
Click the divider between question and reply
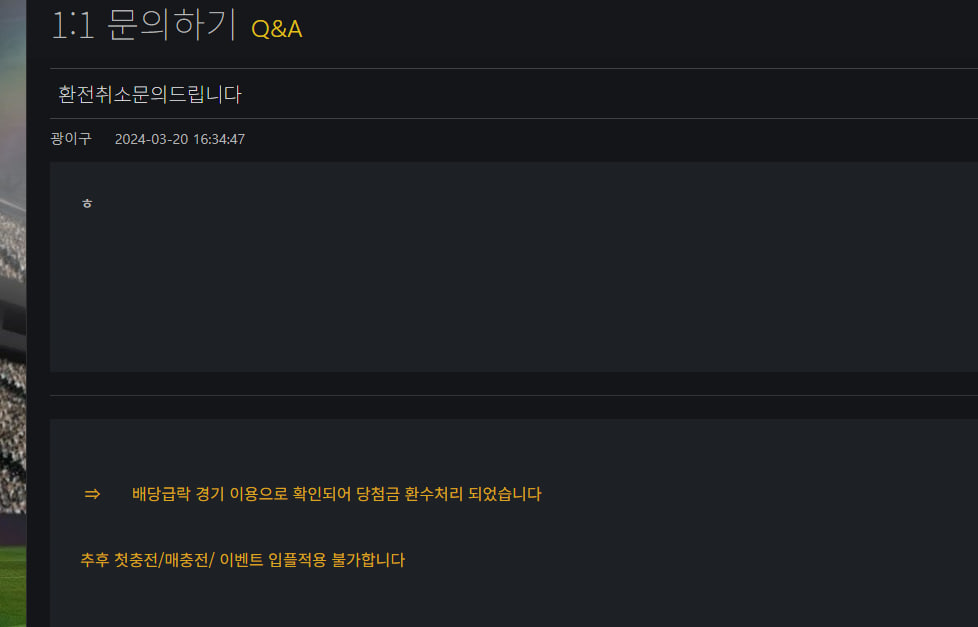click(500, 395)
